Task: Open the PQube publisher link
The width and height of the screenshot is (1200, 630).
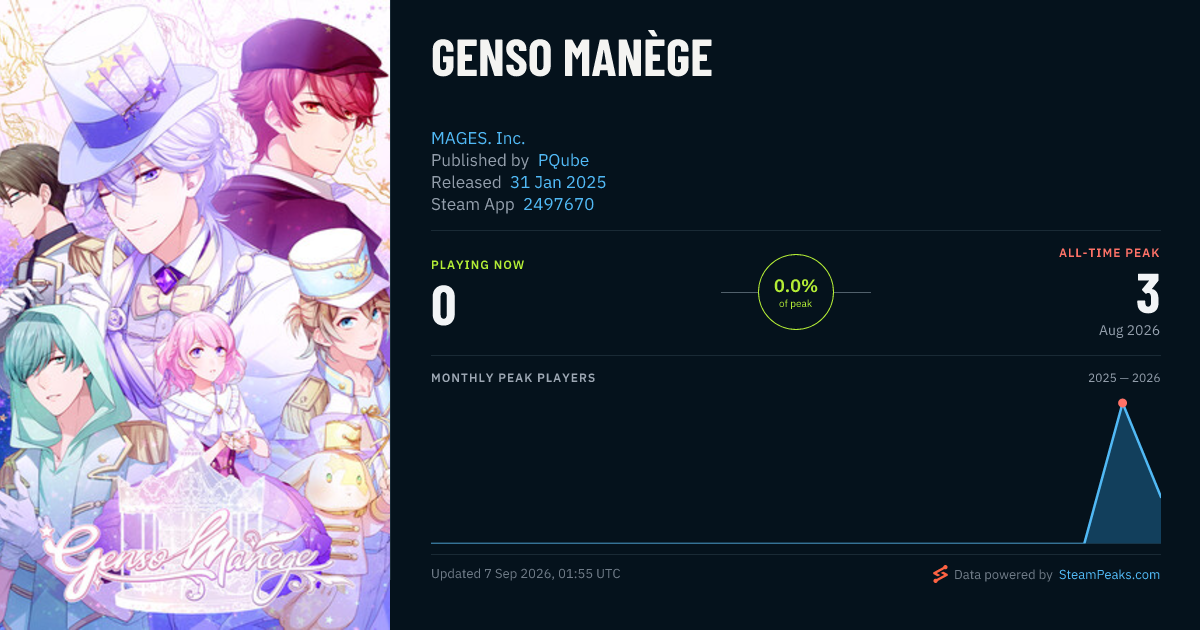Action: click(563, 160)
